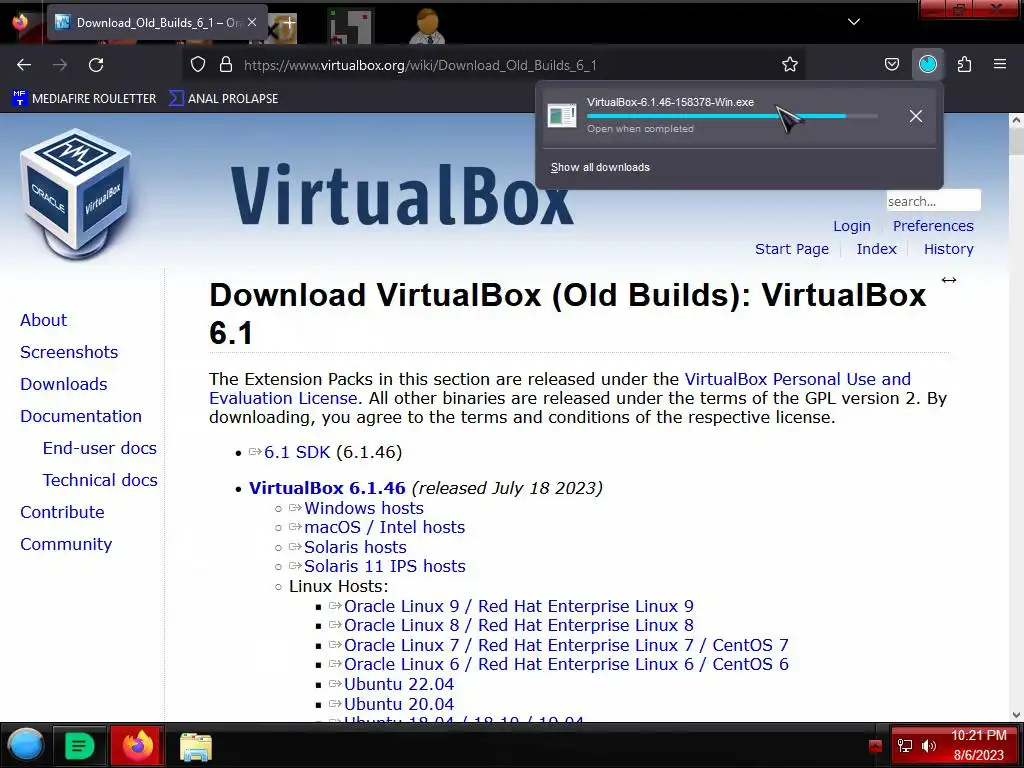The width and height of the screenshot is (1024, 768).
Task: Click the red tray notification icon
Action: point(875,746)
